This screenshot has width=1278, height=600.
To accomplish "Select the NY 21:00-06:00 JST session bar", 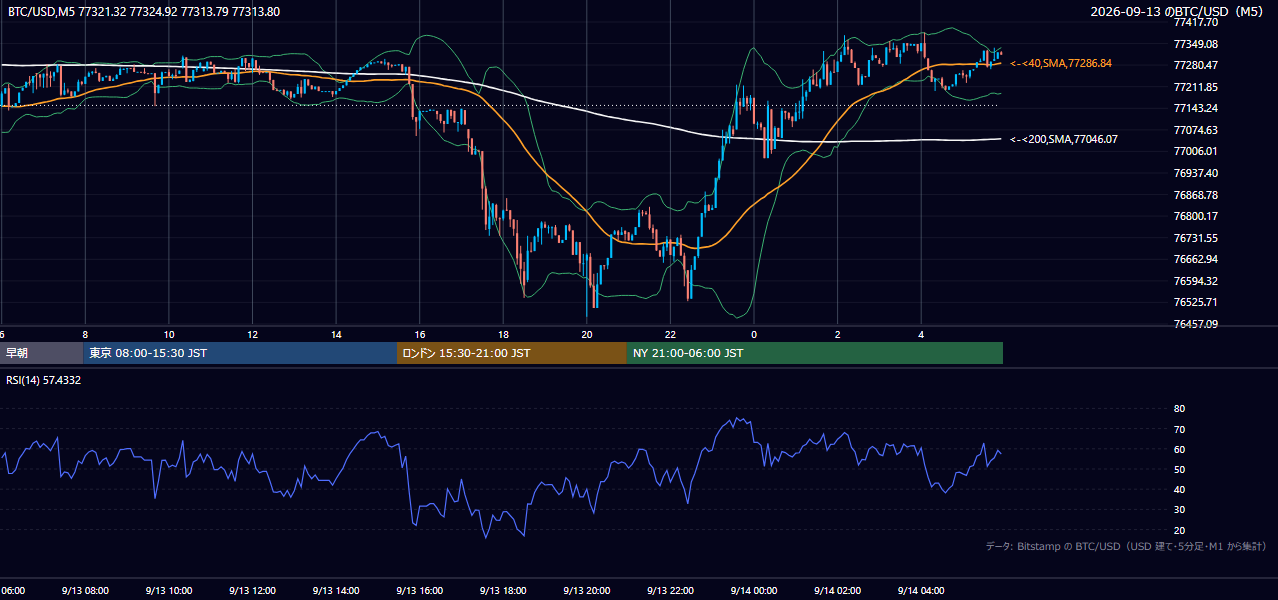I will [815, 353].
